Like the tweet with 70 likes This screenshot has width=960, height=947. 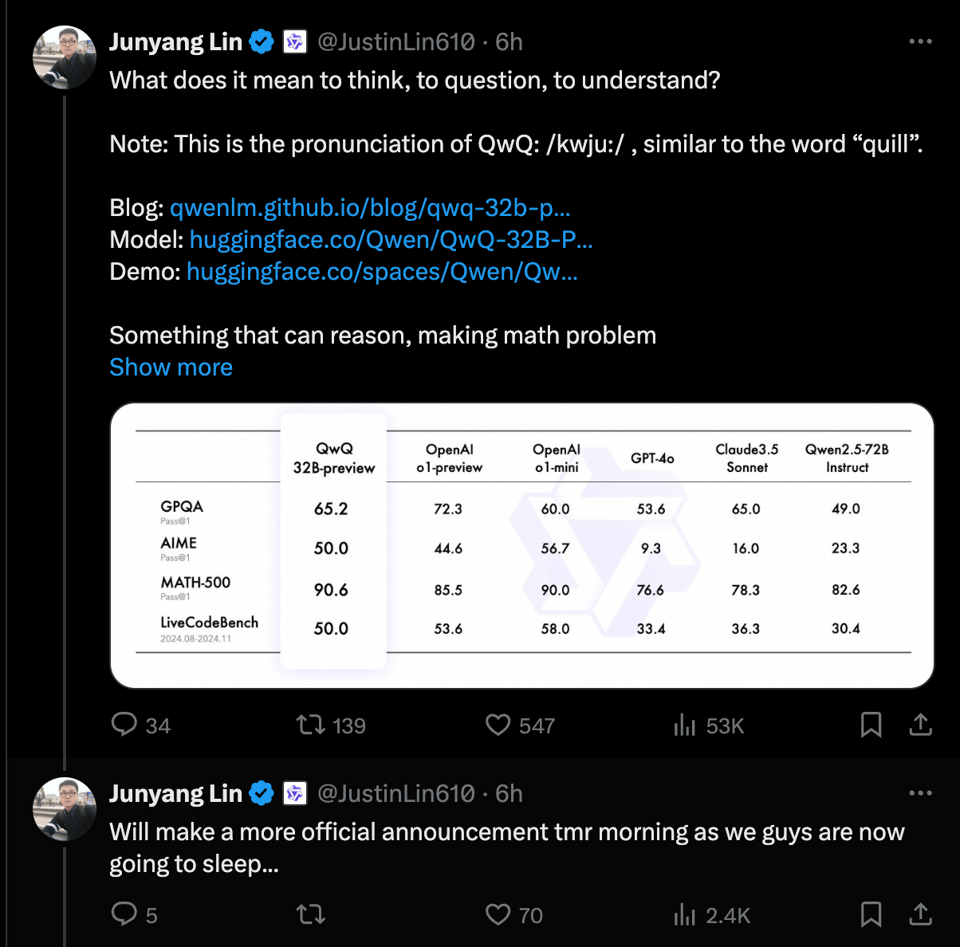point(498,914)
